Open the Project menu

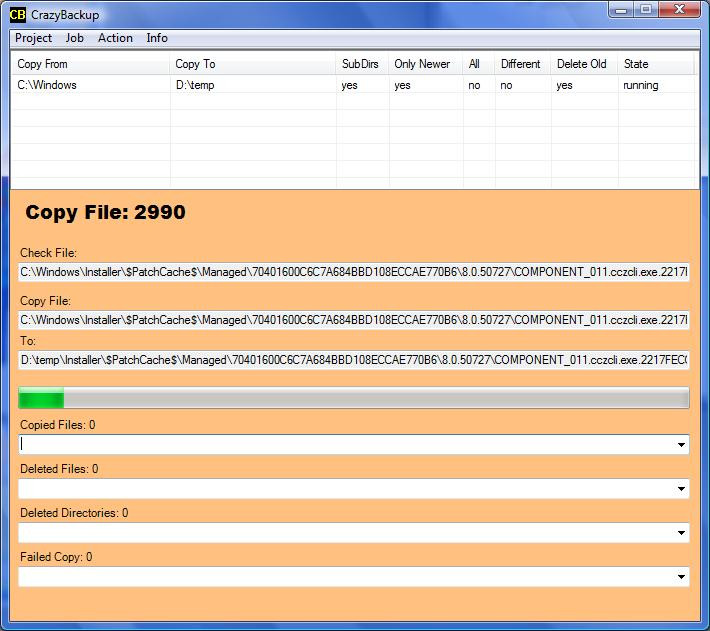[34, 38]
